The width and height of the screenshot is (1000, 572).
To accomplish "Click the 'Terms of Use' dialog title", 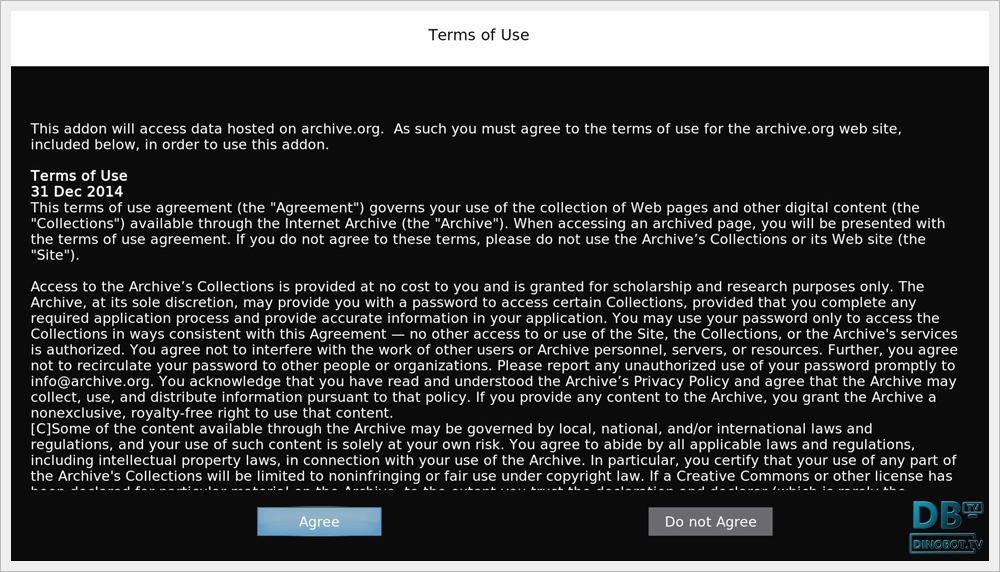I will pyautogui.click(x=478, y=35).
